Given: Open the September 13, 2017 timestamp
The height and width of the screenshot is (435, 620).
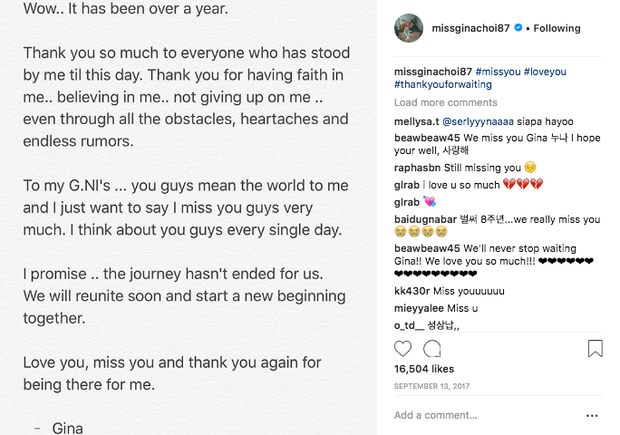Looking at the screenshot, I should coord(431,385).
